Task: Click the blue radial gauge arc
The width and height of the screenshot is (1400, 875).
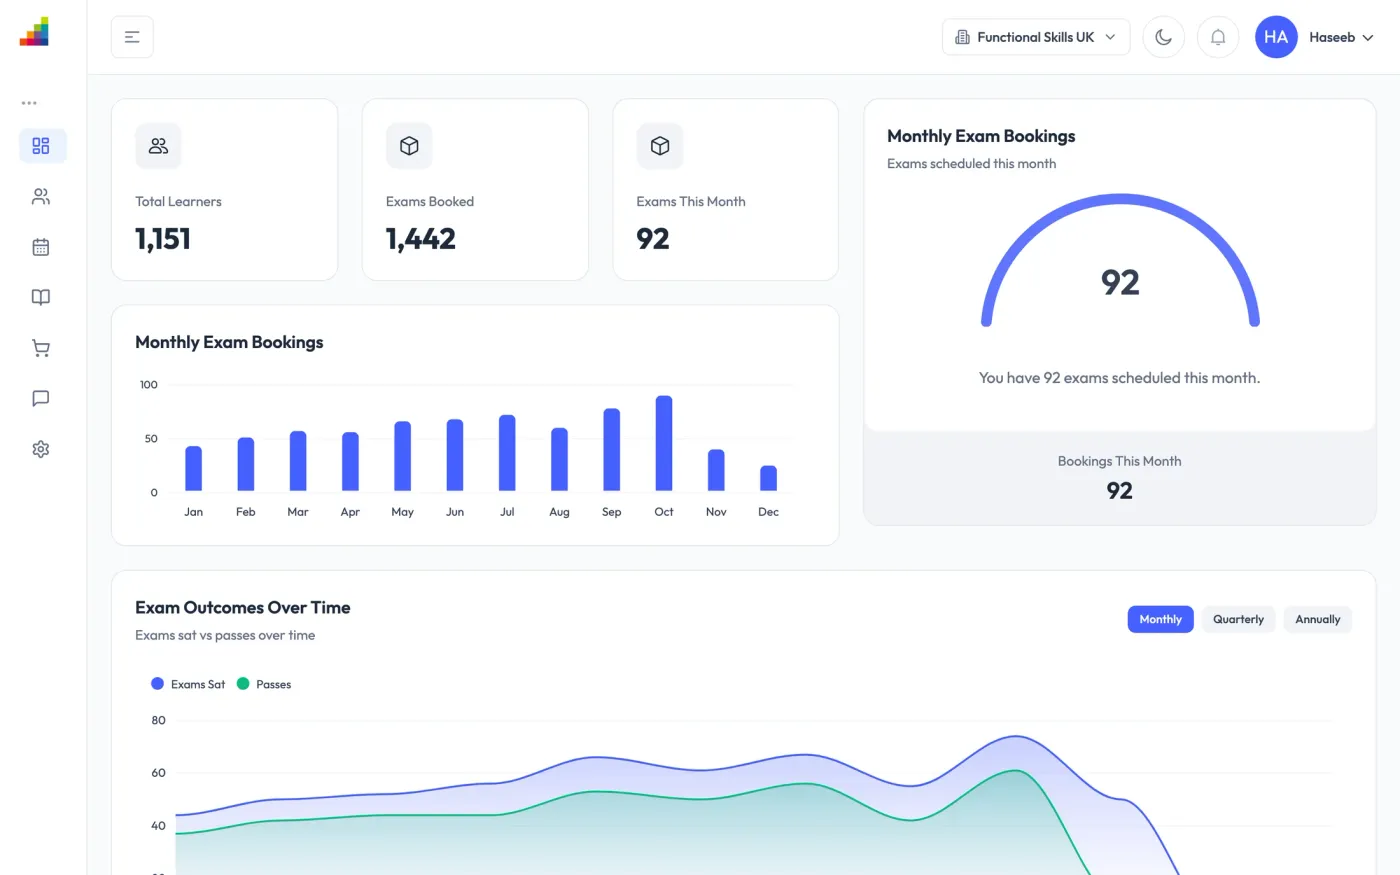Action: tap(1120, 200)
